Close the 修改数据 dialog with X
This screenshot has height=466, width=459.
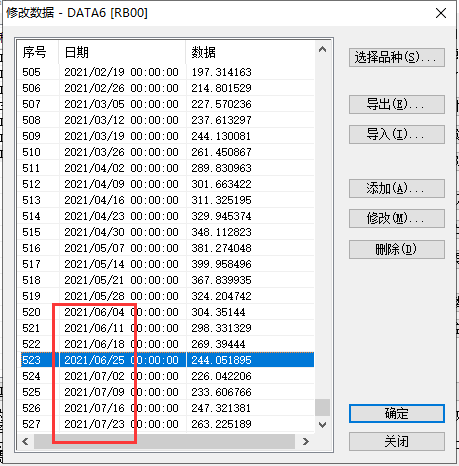pyautogui.click(x=441, y=13)
